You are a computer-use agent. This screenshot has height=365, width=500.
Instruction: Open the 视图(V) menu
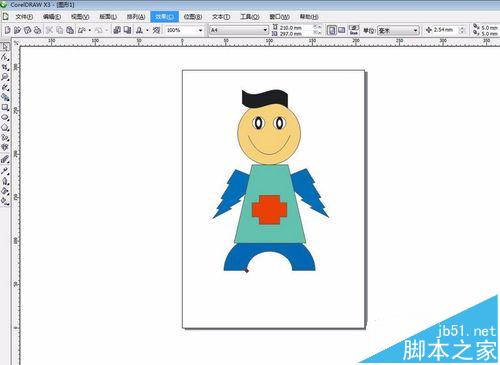click(80, 17)
